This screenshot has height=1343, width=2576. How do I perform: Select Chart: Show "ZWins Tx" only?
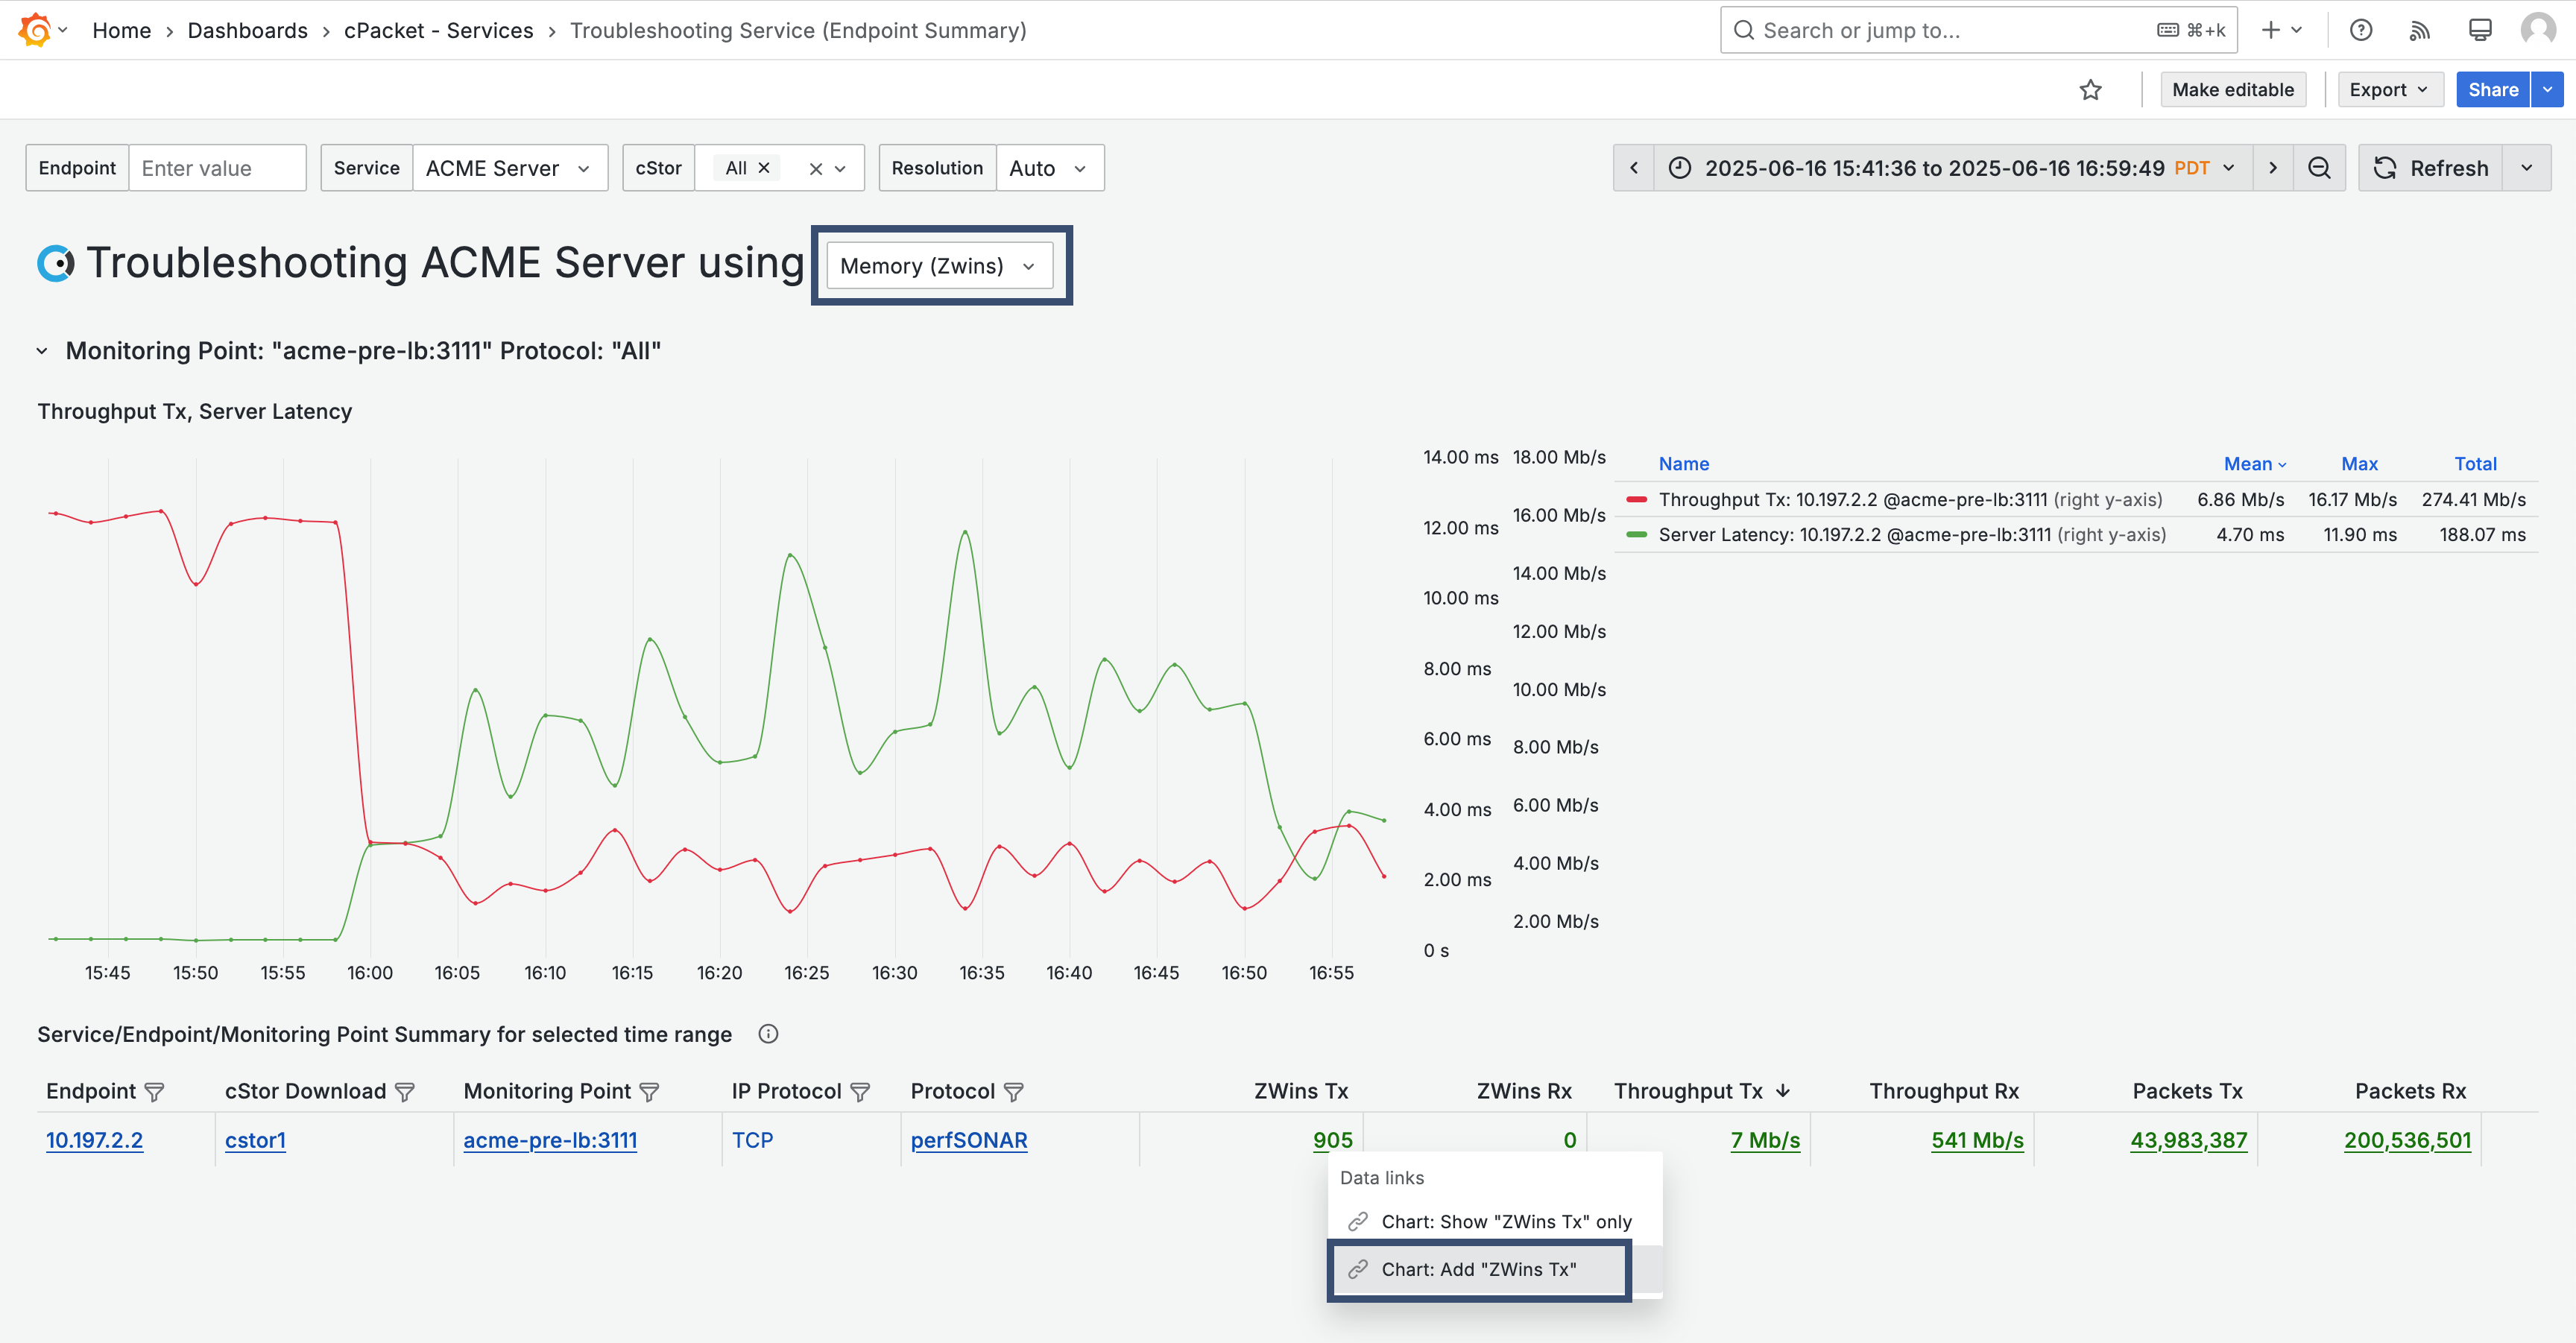pyautogui.click(x=1495, y=1222)
